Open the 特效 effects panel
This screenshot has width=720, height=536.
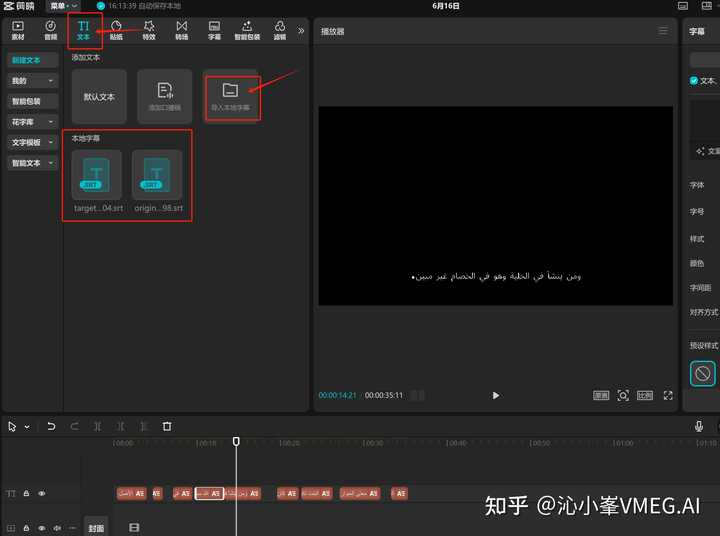click(148, 29)
